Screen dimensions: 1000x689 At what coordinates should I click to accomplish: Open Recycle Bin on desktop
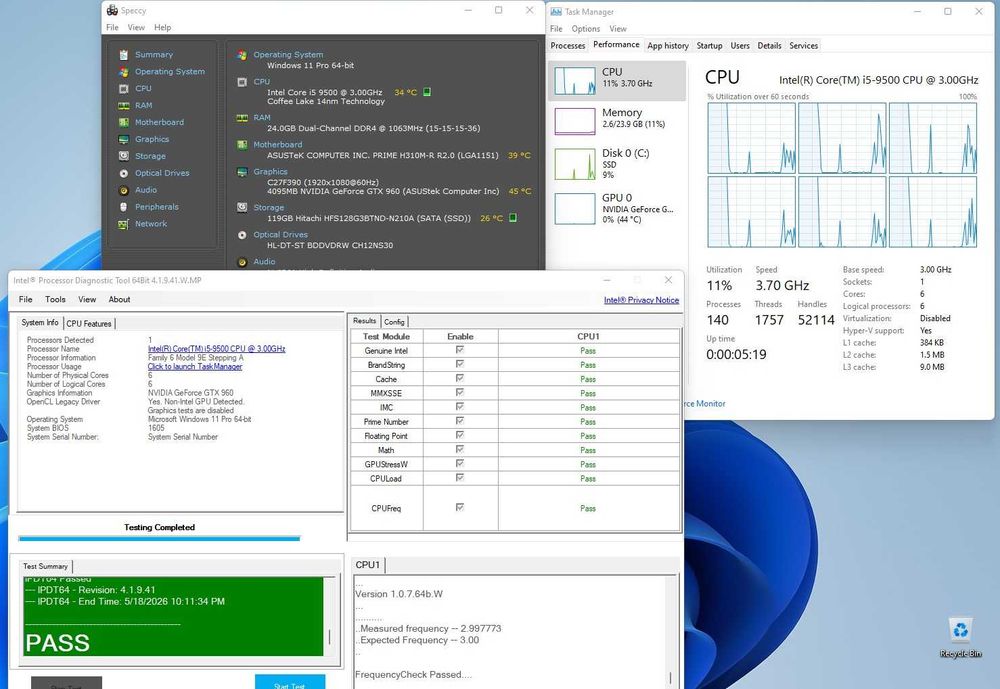(960, 637)
